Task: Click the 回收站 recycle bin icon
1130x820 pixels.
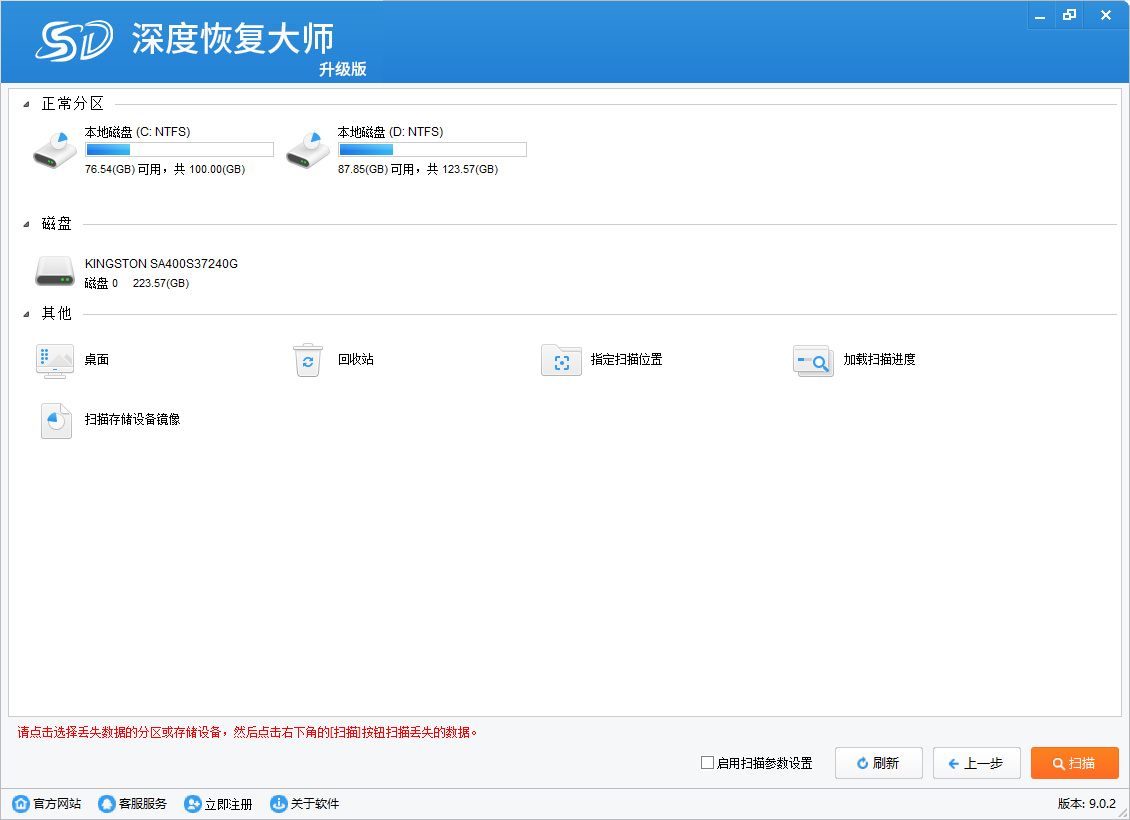Action: point(308,360)
